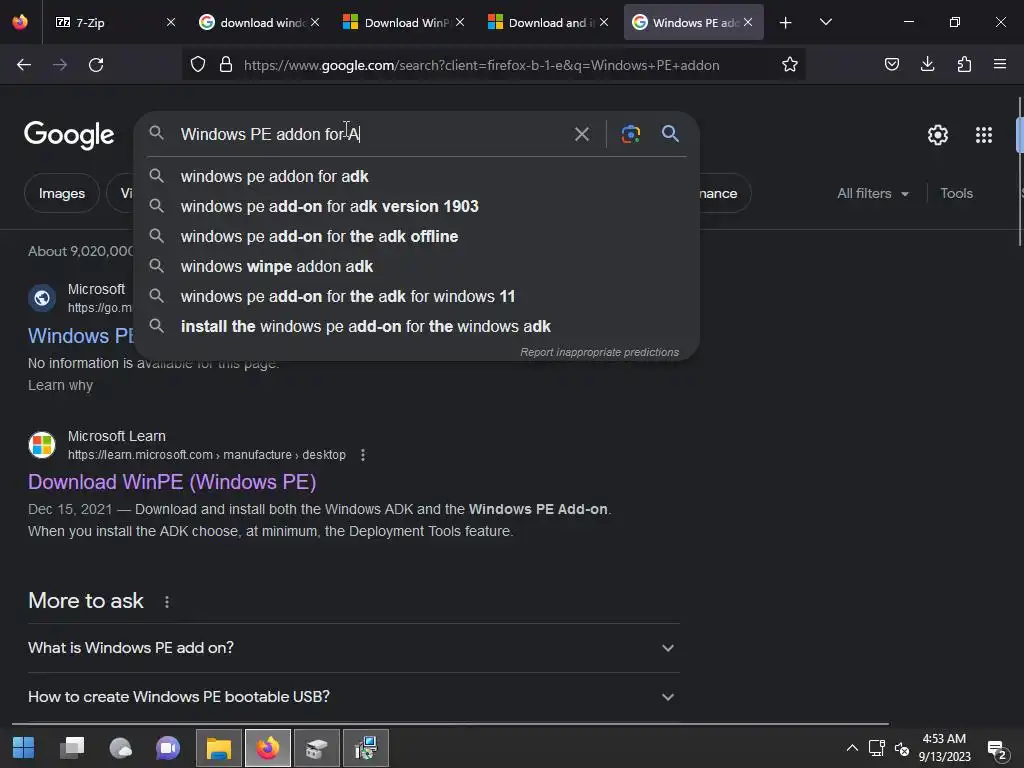Click the page vertical scrollbar
This screenshot has width=1024, height=768.
[x=1019, y=171]
